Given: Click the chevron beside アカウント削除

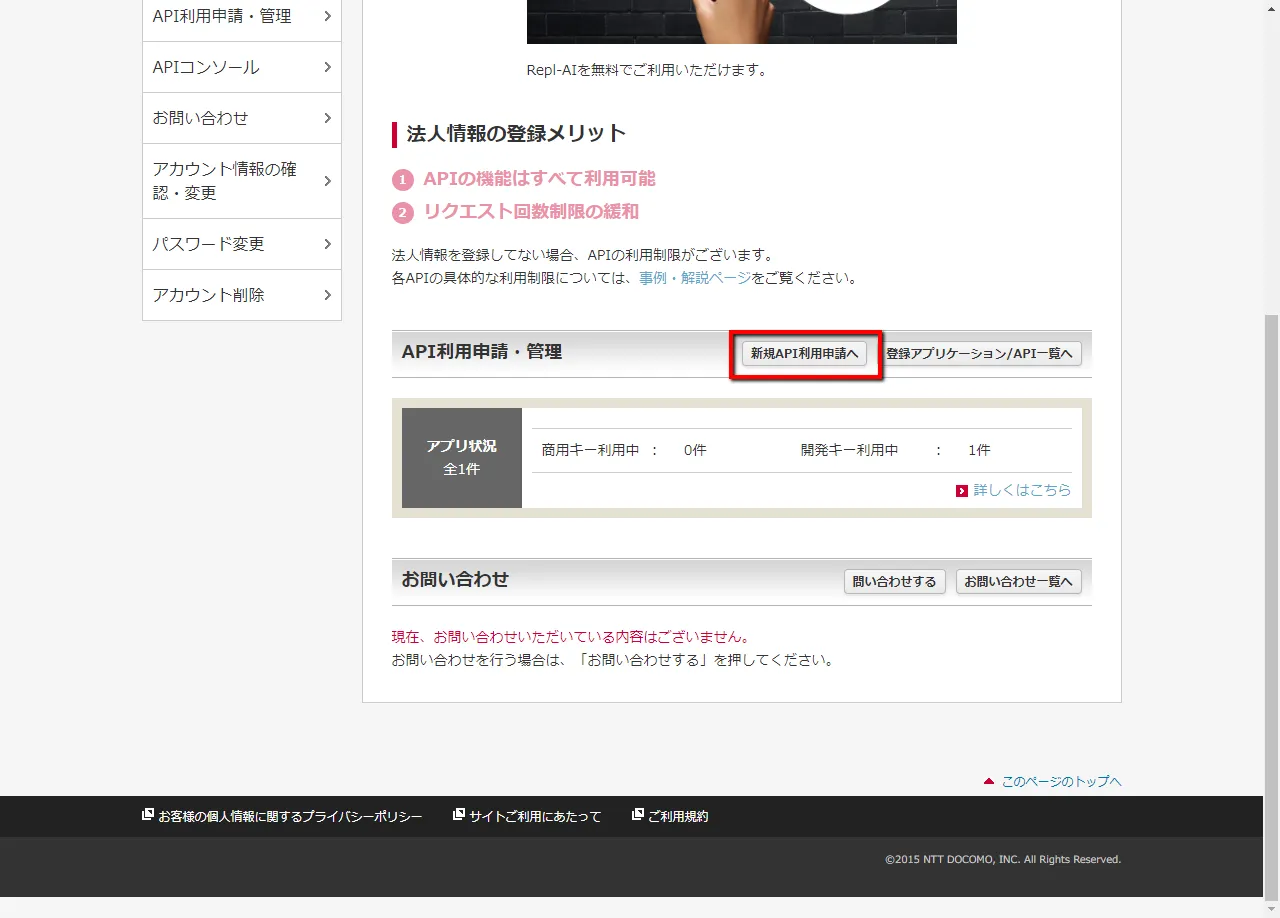Looking at the screenshot, I should coord(327,295).
